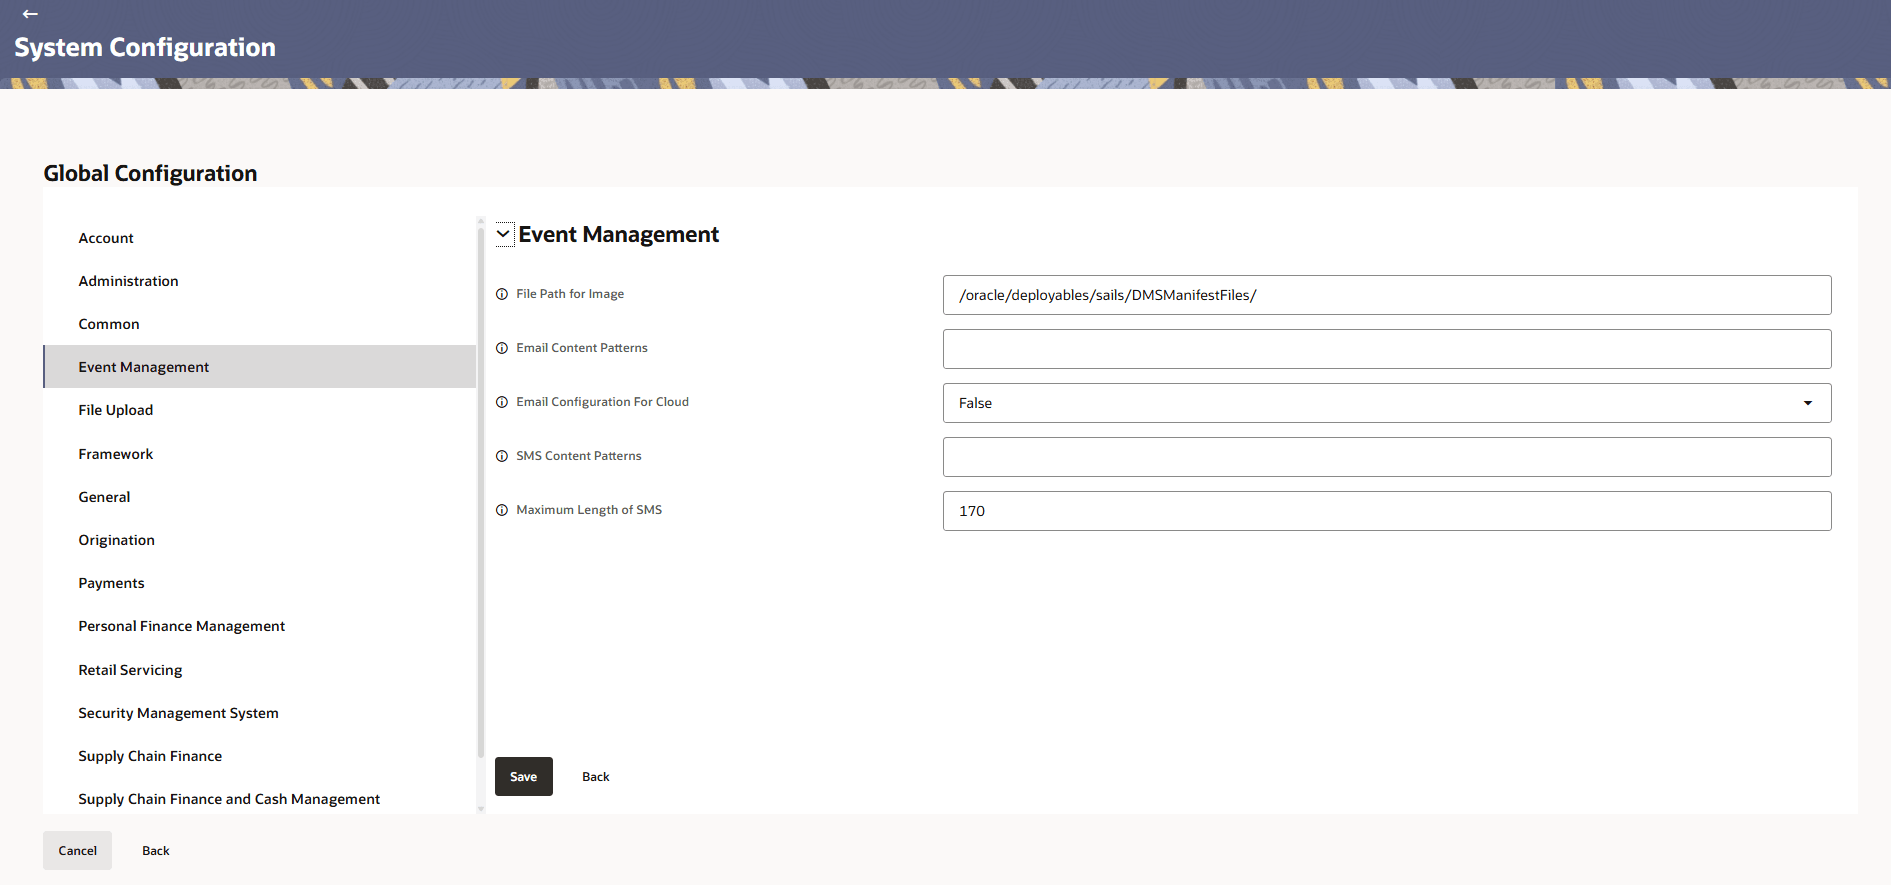The height and width of the screenshot is (885, 1891).
Task: Click info icon beside SMS Content Patterns
Action: [502, 456]
